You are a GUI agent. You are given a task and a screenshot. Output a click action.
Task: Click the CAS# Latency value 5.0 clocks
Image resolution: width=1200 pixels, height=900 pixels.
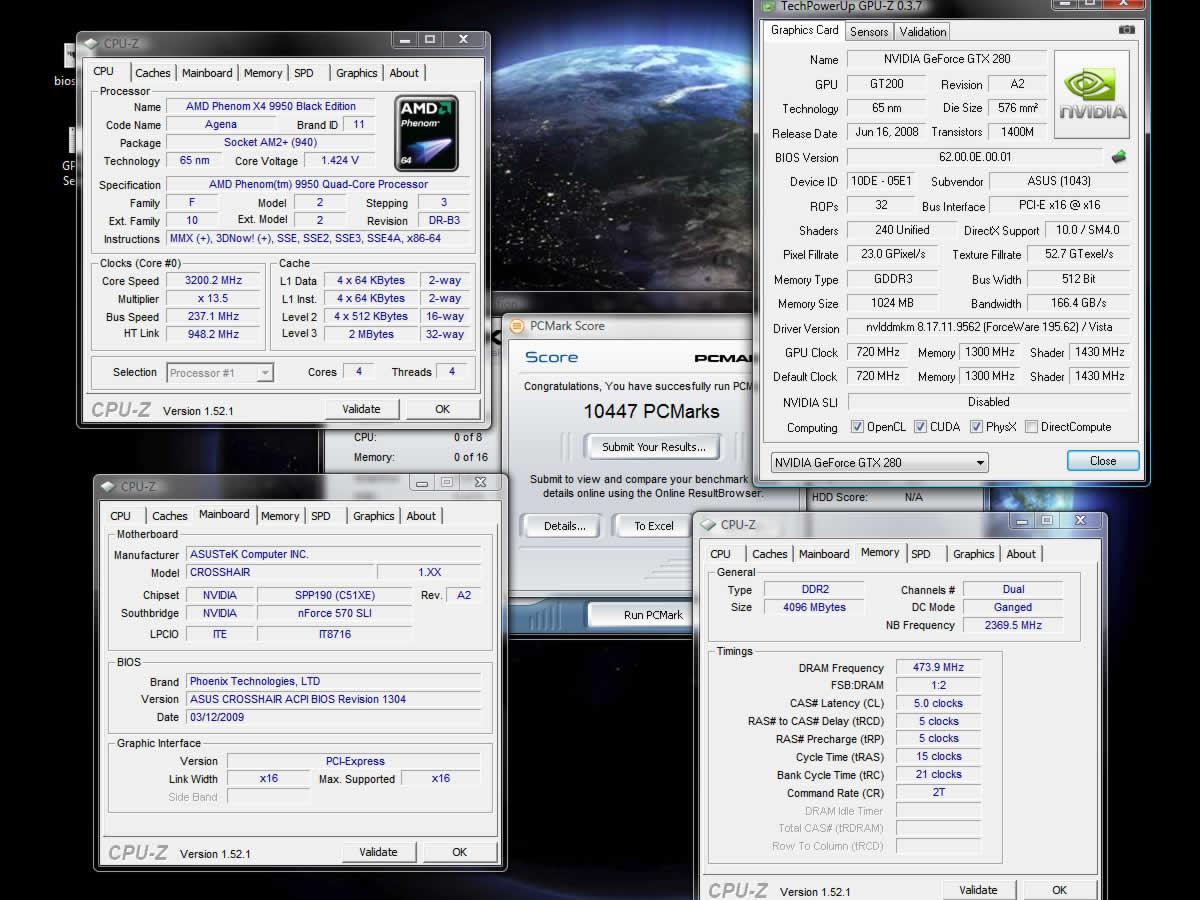click(x=938, y=703)
